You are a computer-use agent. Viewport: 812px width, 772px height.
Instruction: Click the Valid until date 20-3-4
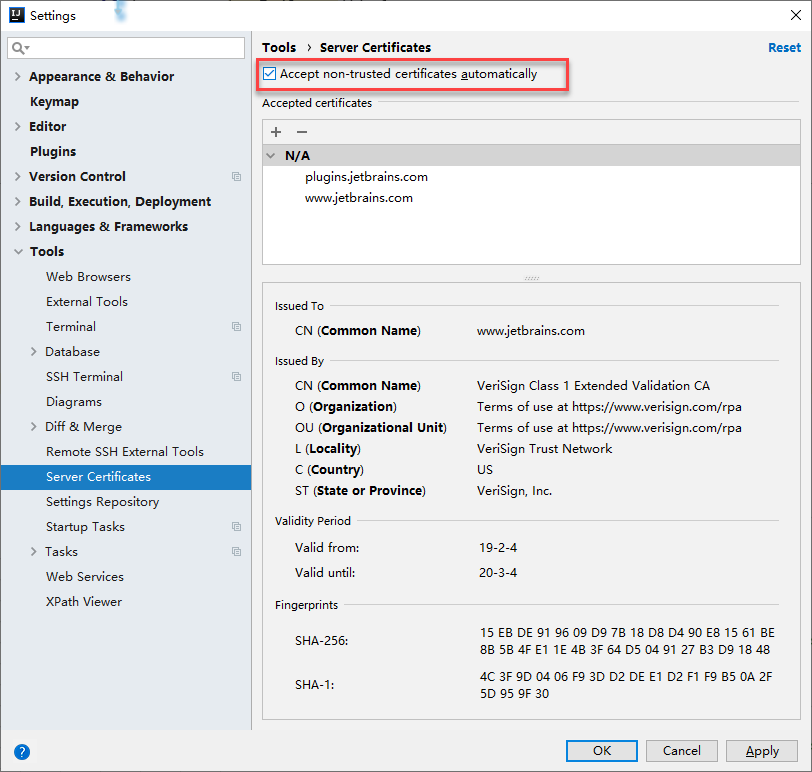498,573
